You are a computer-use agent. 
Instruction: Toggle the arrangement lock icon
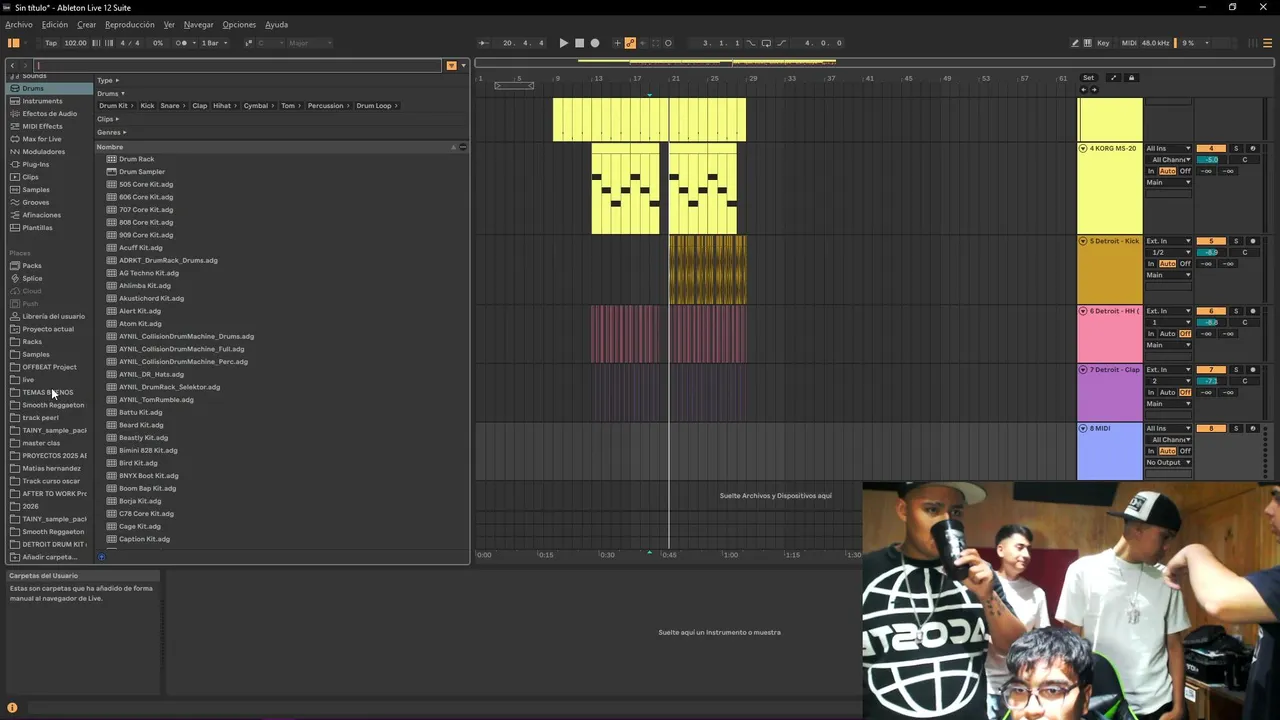(x=1131, y=78)
